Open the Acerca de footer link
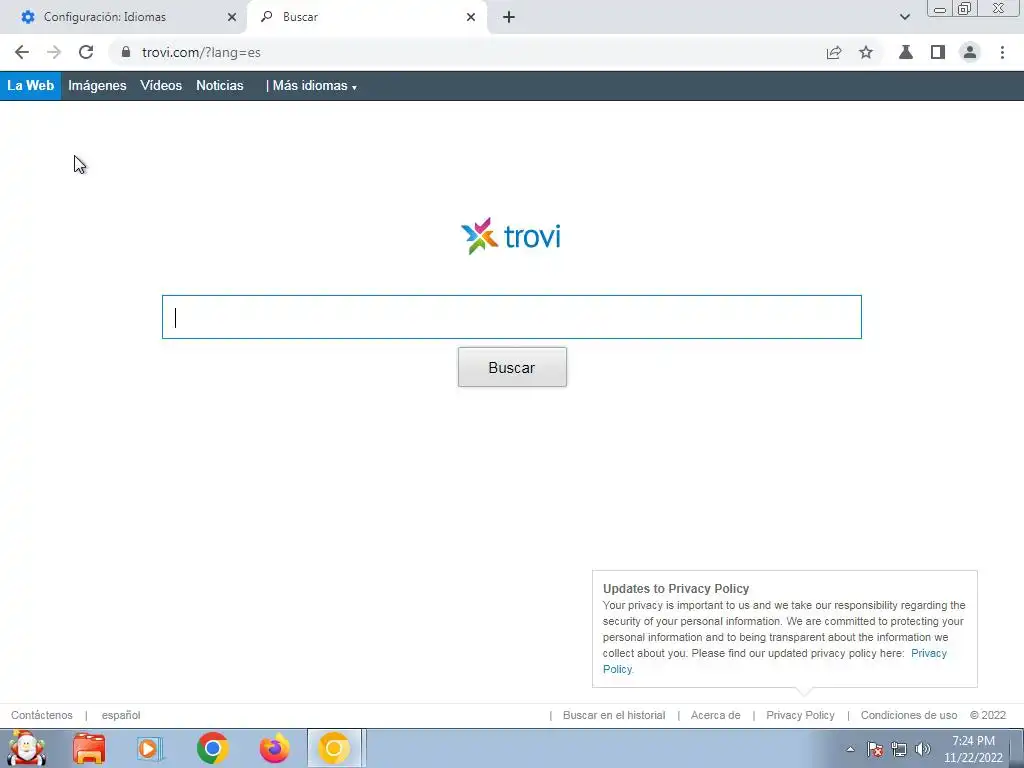The image size is (1024, 768). [x=716, y=715]
